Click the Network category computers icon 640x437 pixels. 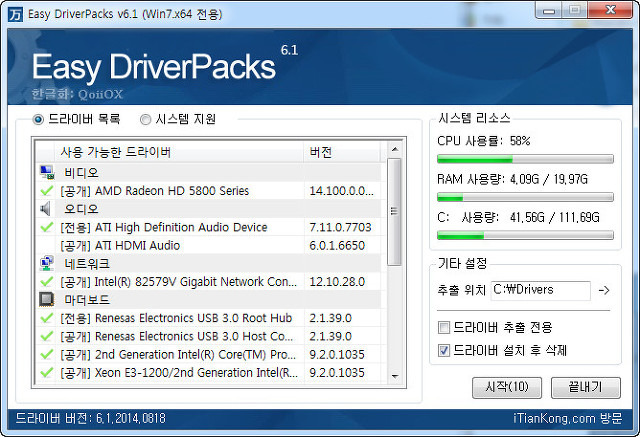(x=47, y=263)
